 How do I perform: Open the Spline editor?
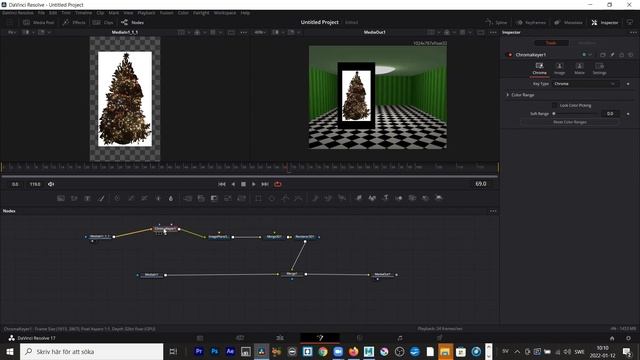pos(496,22)
